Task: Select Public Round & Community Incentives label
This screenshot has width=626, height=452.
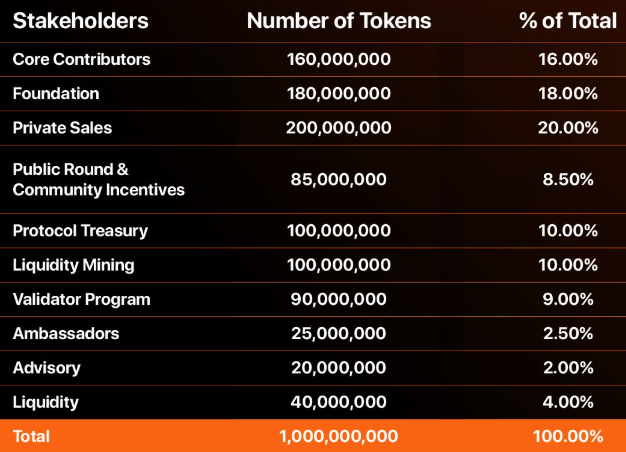Action: click(x=99, y=179)
